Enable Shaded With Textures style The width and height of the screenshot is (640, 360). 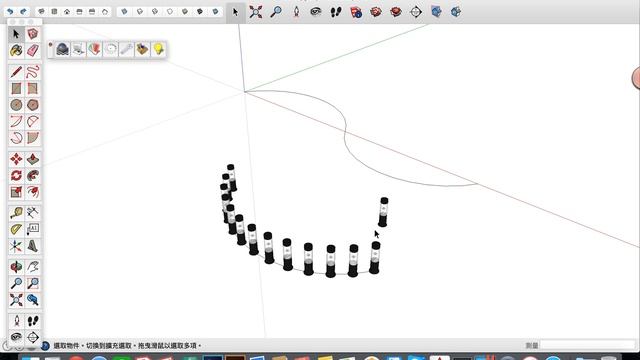pos(200,12)
